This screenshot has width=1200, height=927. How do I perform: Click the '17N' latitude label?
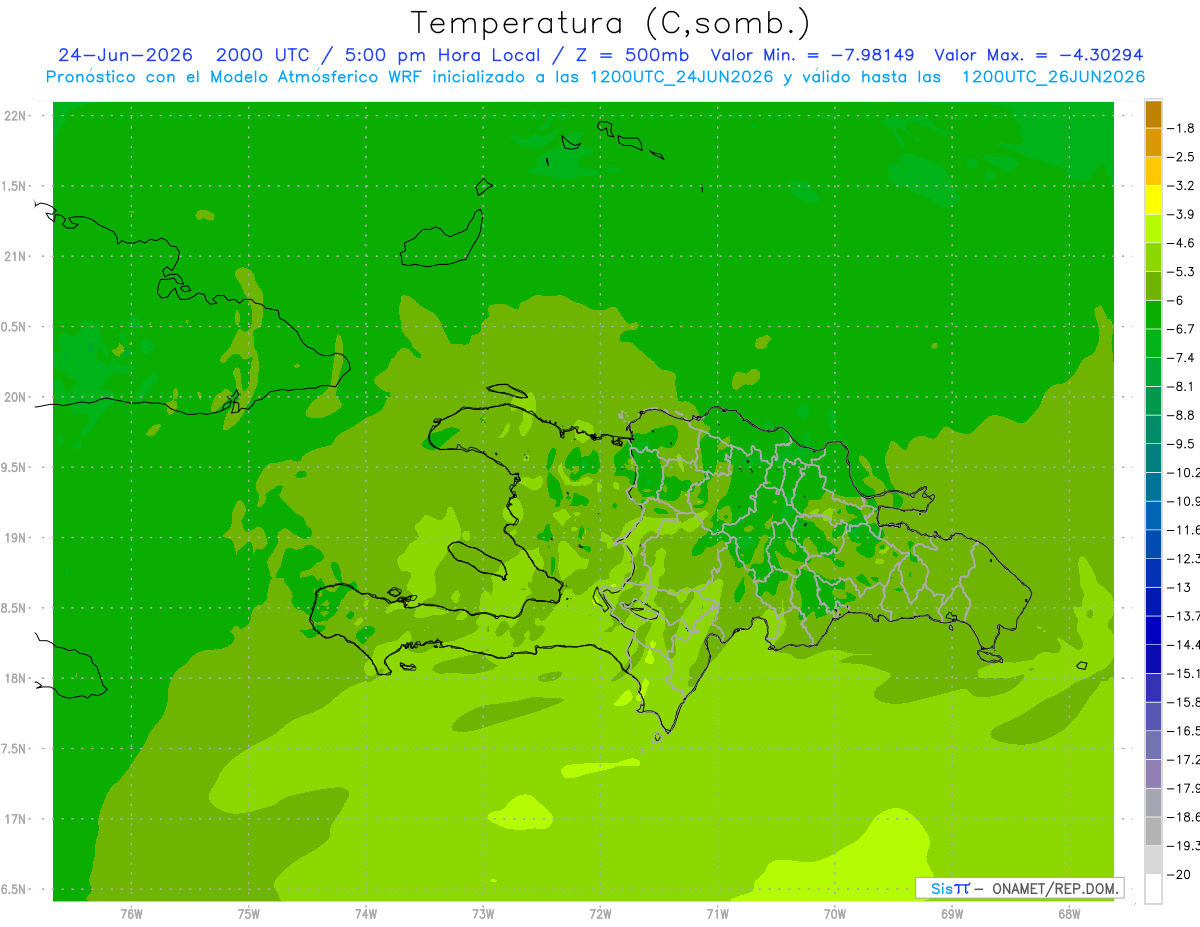point(16,819)
